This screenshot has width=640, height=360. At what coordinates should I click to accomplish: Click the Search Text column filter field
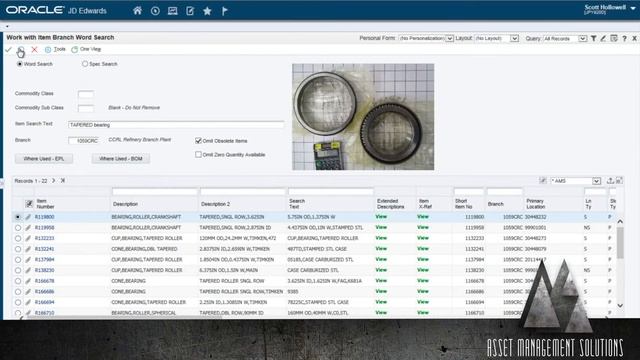[331, 191]
